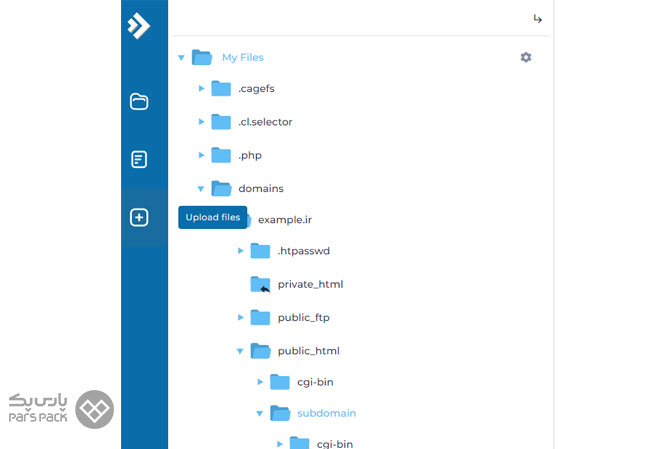648x449 pixels.
Task: Click the public_ftp folder icon
Action: [260, 317]
